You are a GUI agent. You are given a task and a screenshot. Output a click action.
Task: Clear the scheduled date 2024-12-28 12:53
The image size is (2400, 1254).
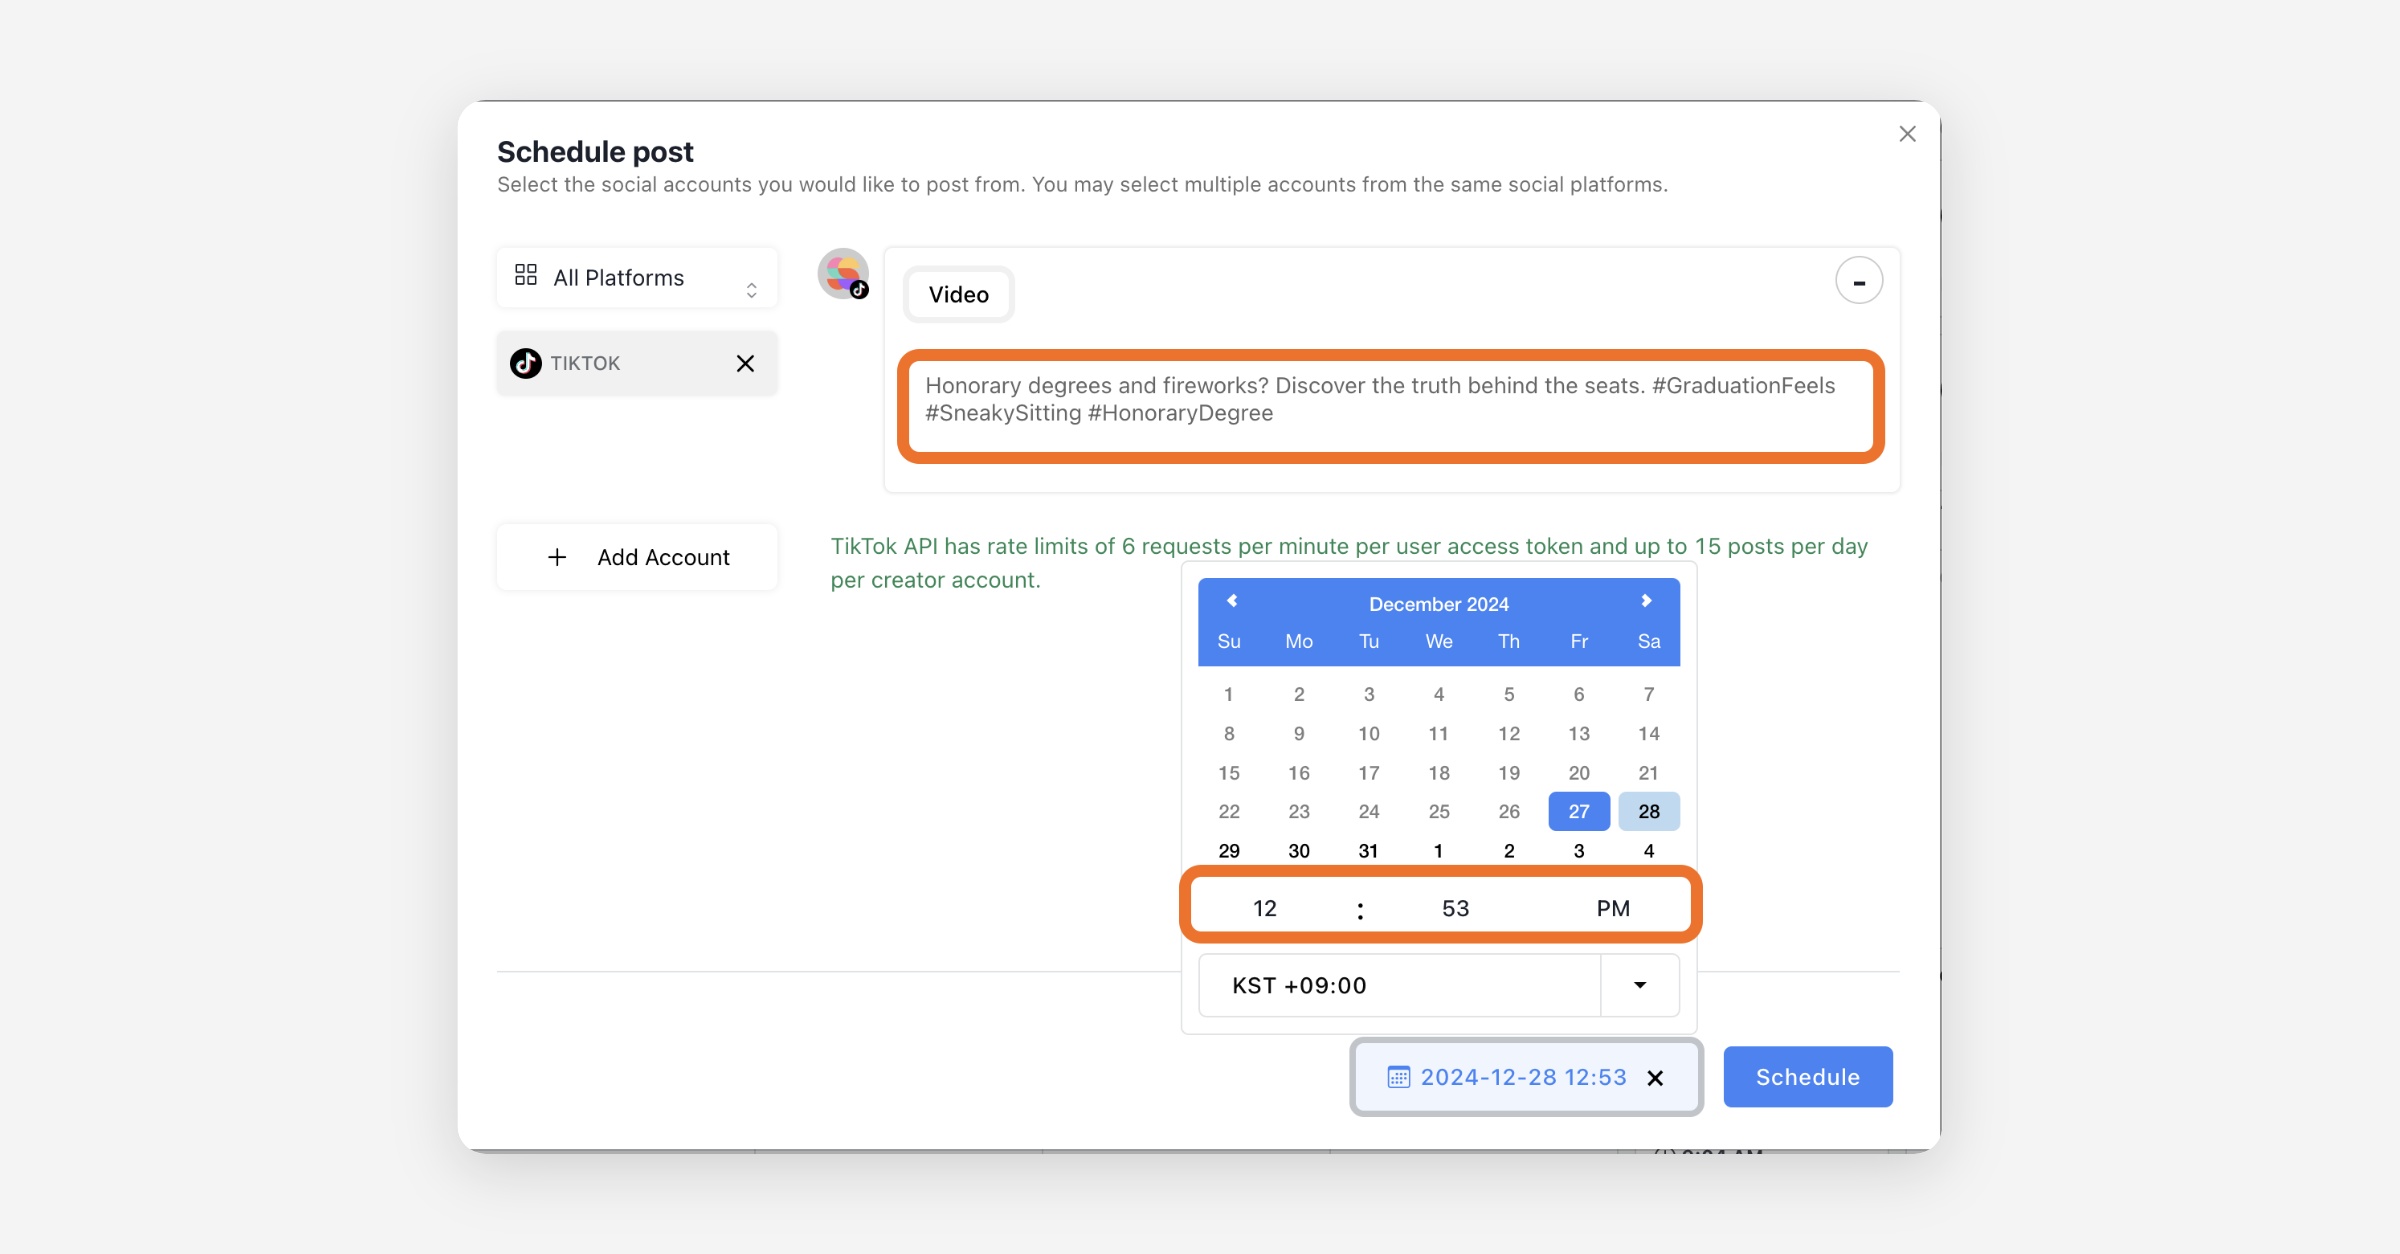[x=1655, y=1078]
